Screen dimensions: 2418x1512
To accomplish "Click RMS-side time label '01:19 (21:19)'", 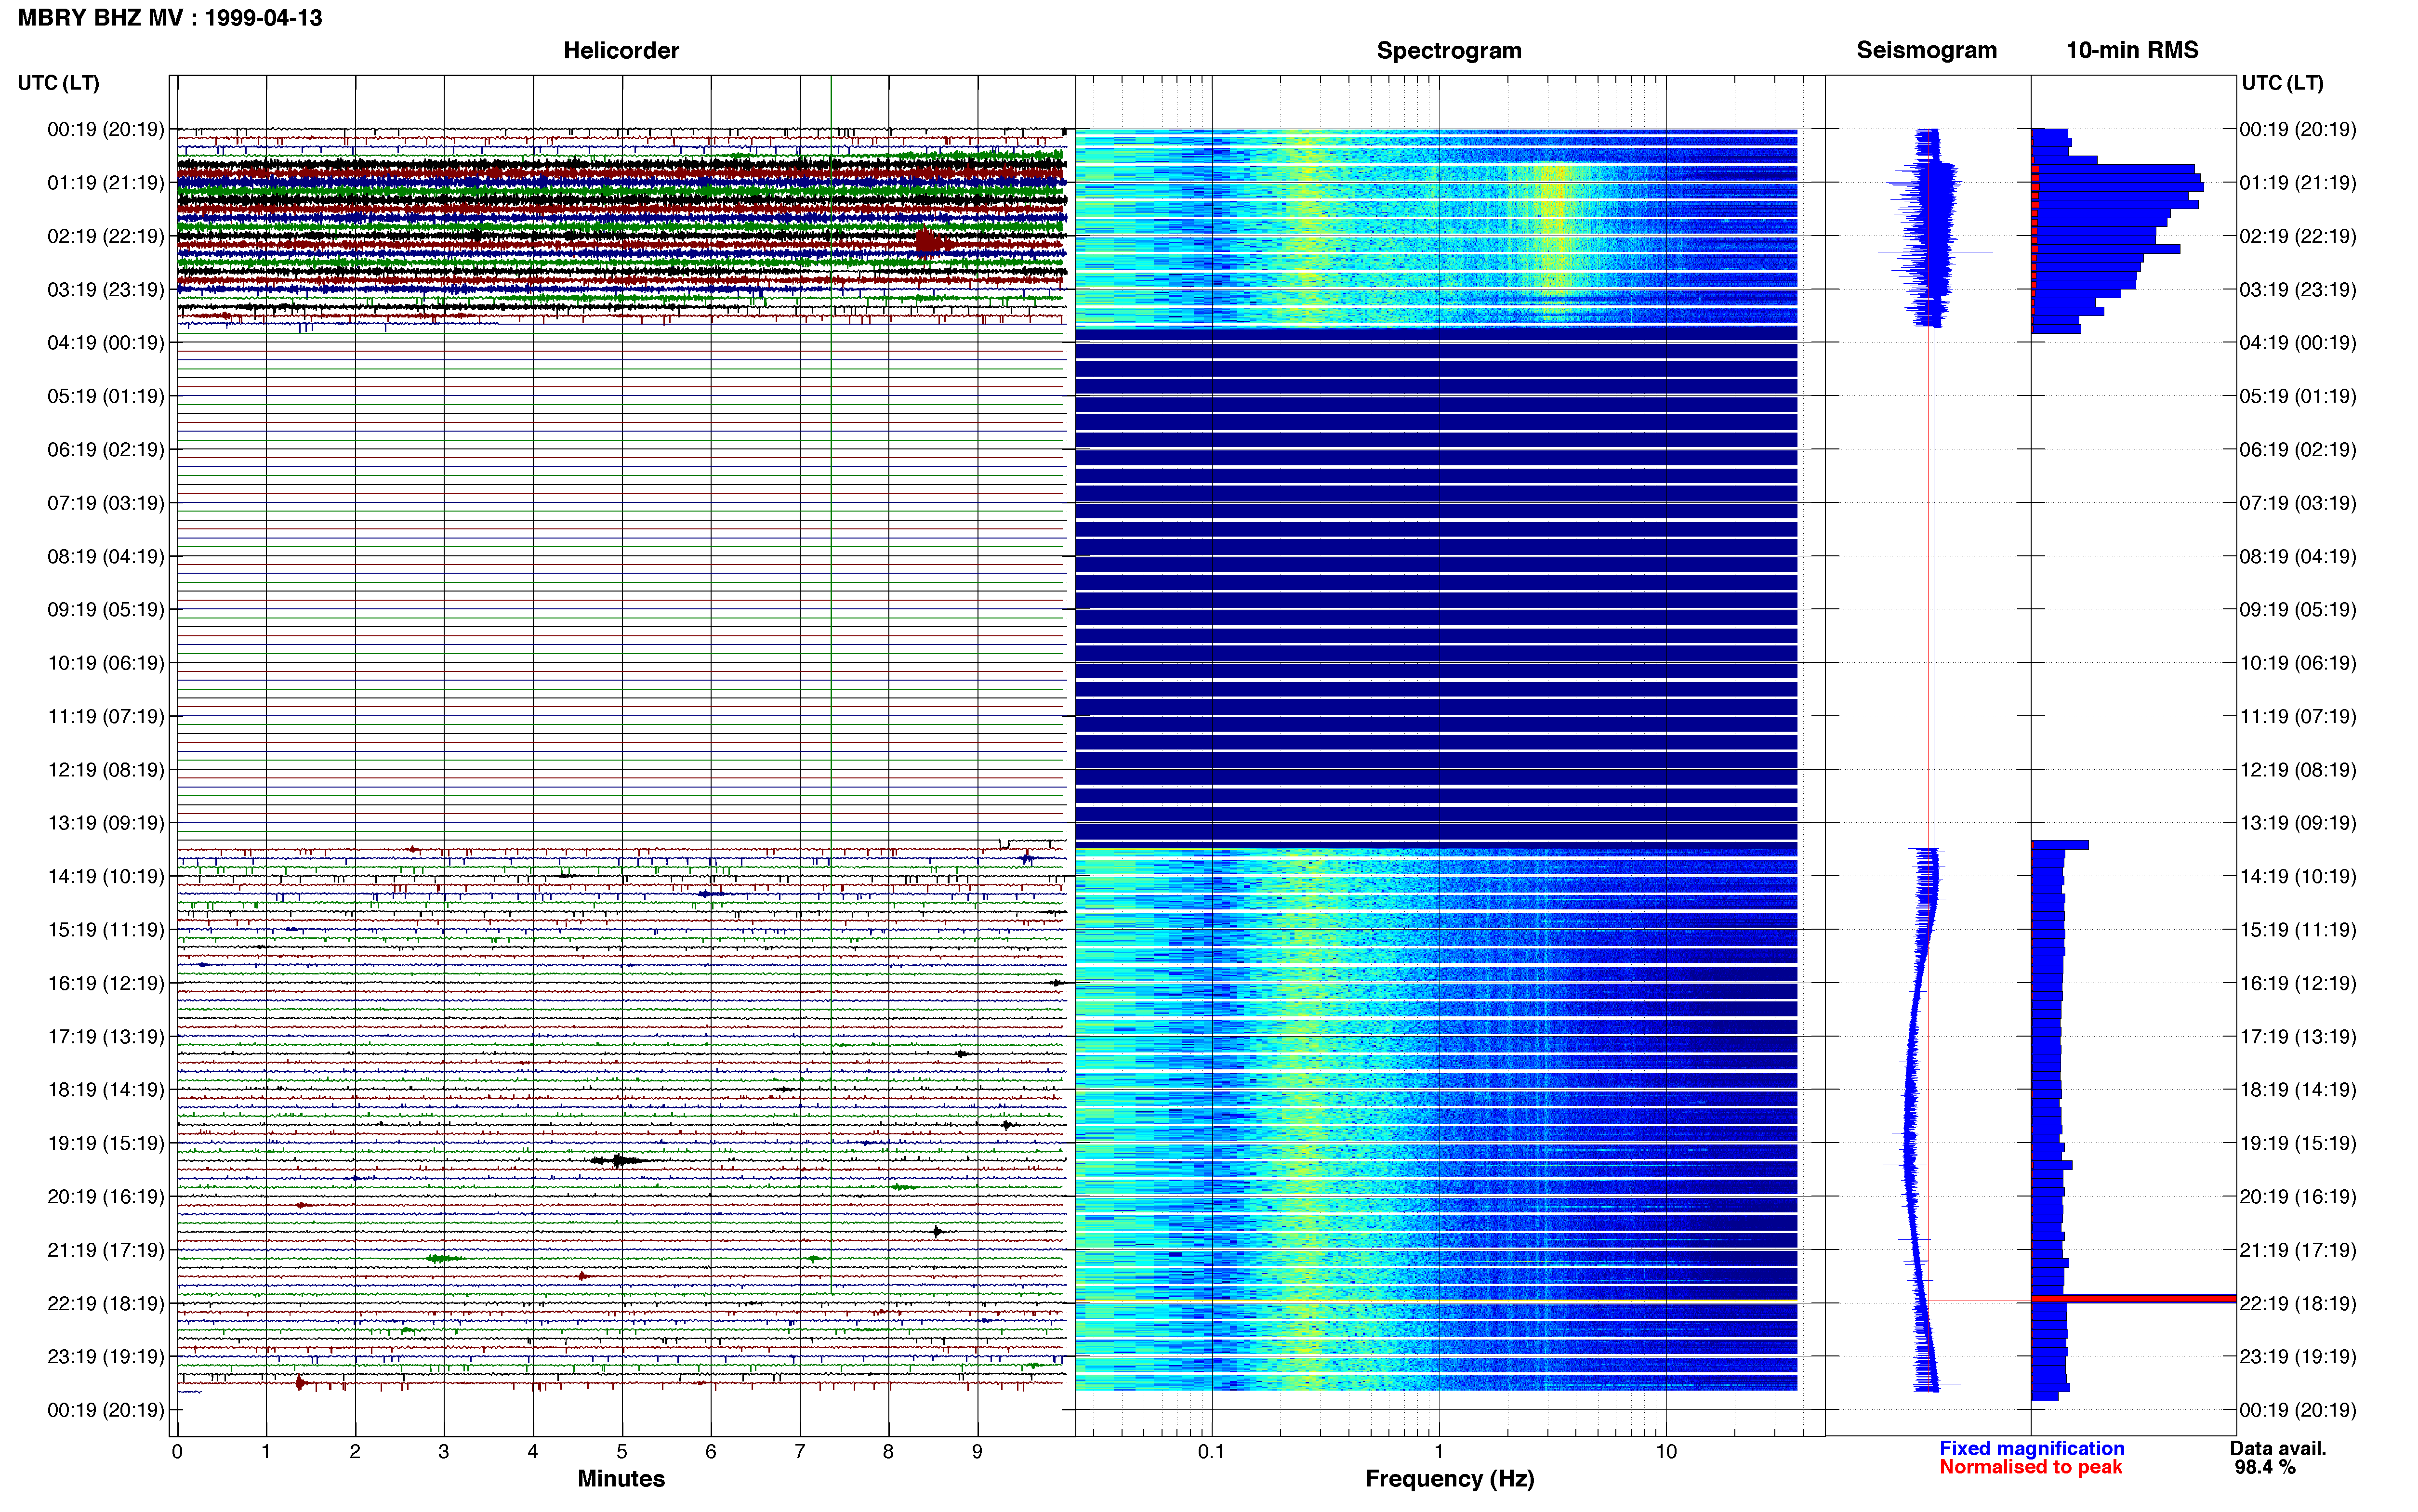I will click(x=2298, y=183).
